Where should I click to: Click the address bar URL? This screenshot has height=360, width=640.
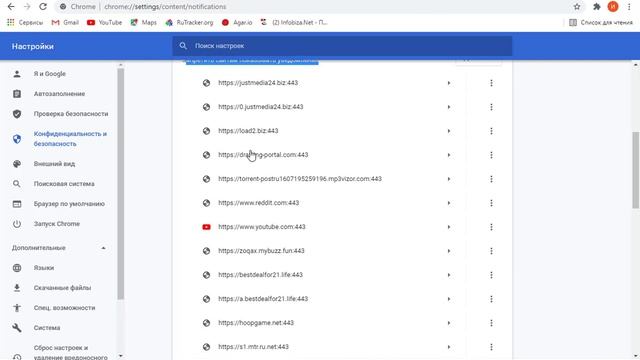(165, 7)
